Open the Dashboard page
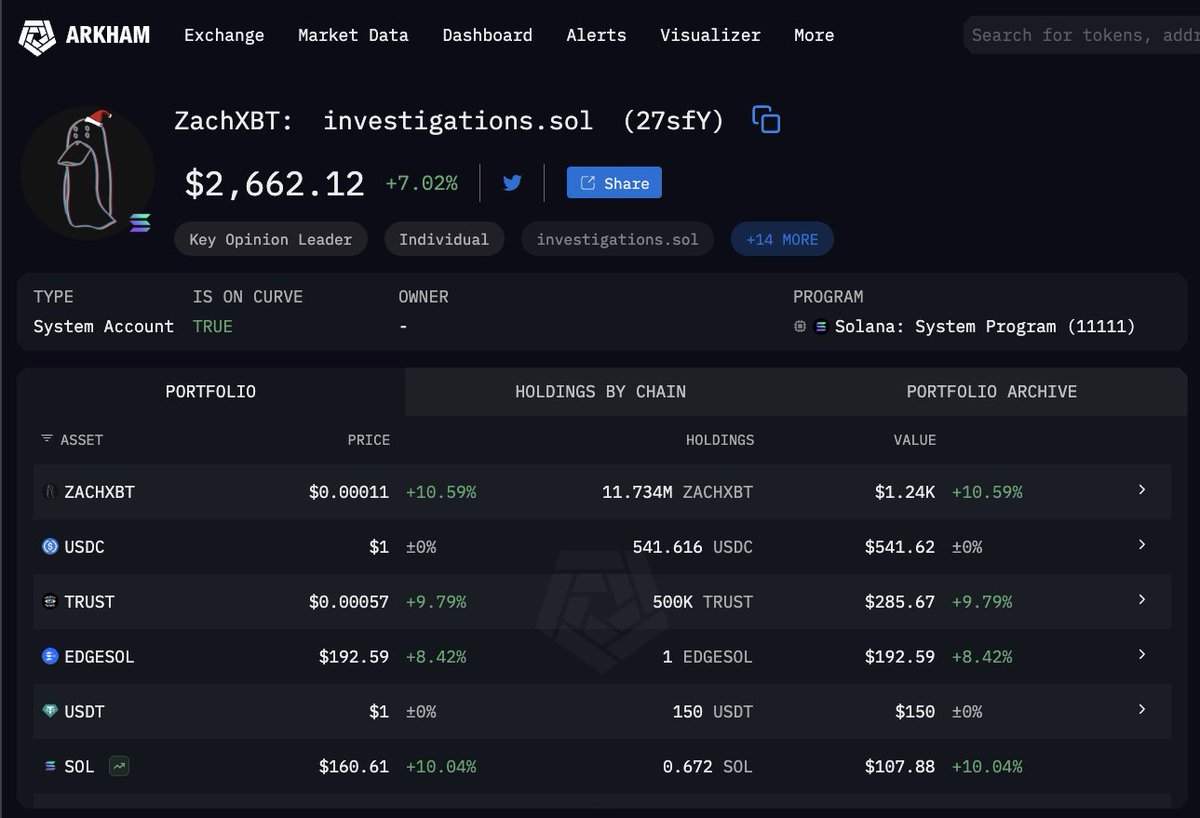This screenshot has width=1200, height=818. [487, 35]
